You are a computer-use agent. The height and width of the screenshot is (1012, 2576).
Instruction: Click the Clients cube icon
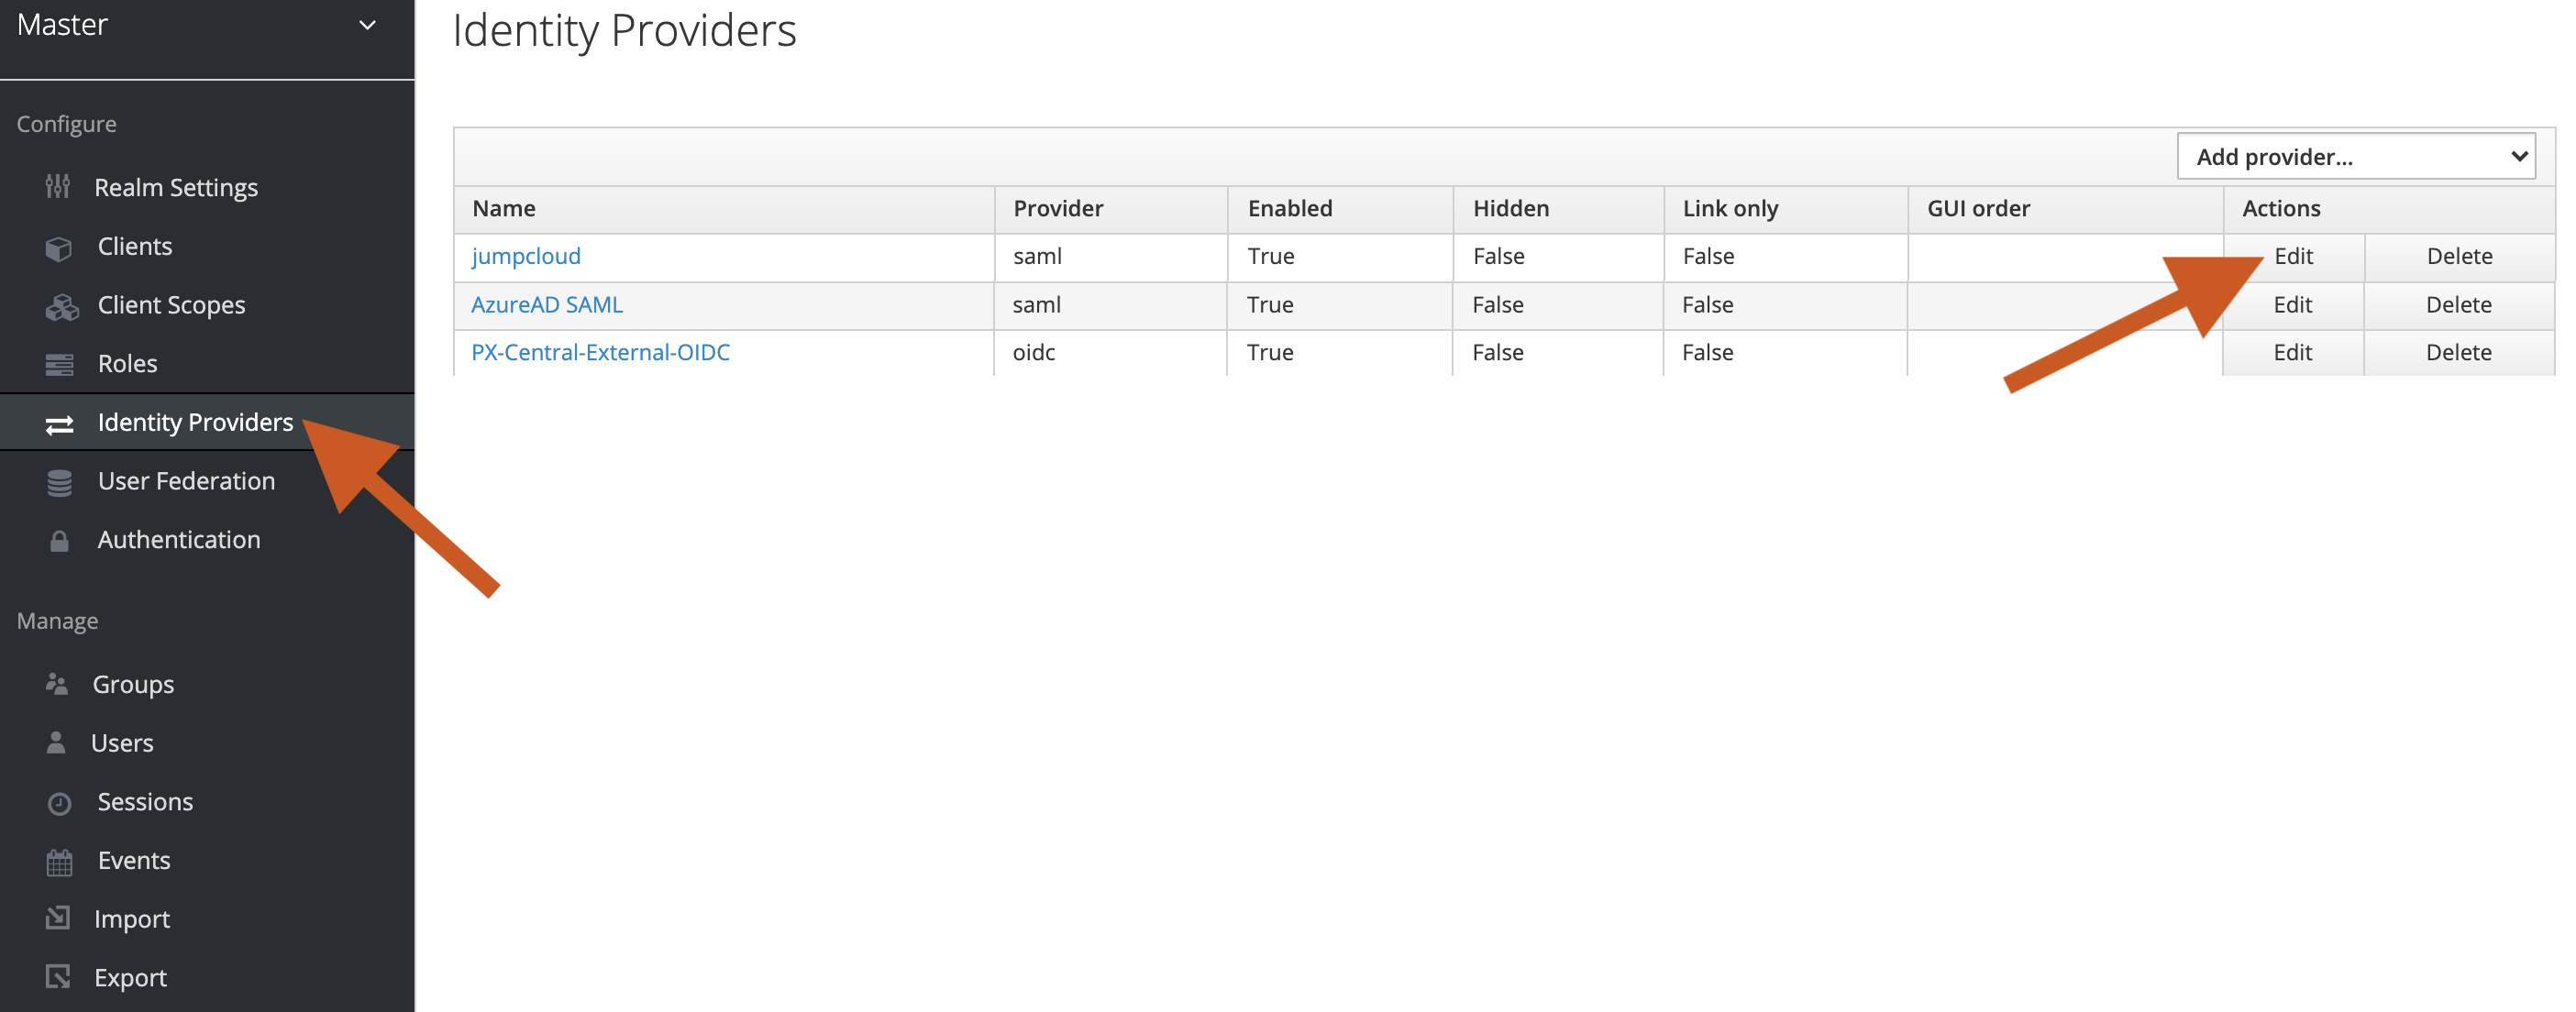[59, 247]
